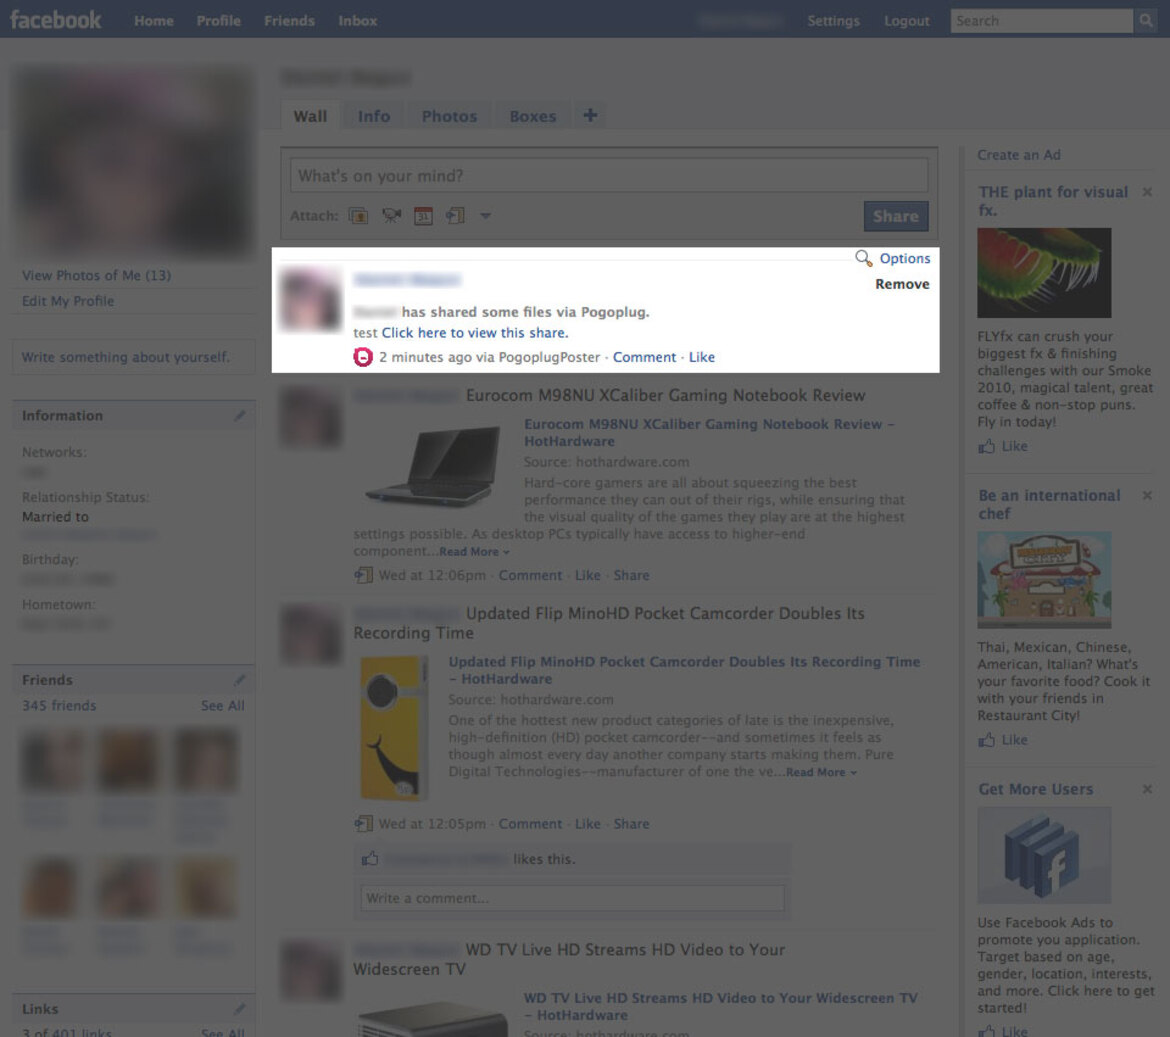Viewport: 1170px width, 1037px height.
Task: Click link icon beside Wed at 12:06pm
Action: click(x=363, y=575)
